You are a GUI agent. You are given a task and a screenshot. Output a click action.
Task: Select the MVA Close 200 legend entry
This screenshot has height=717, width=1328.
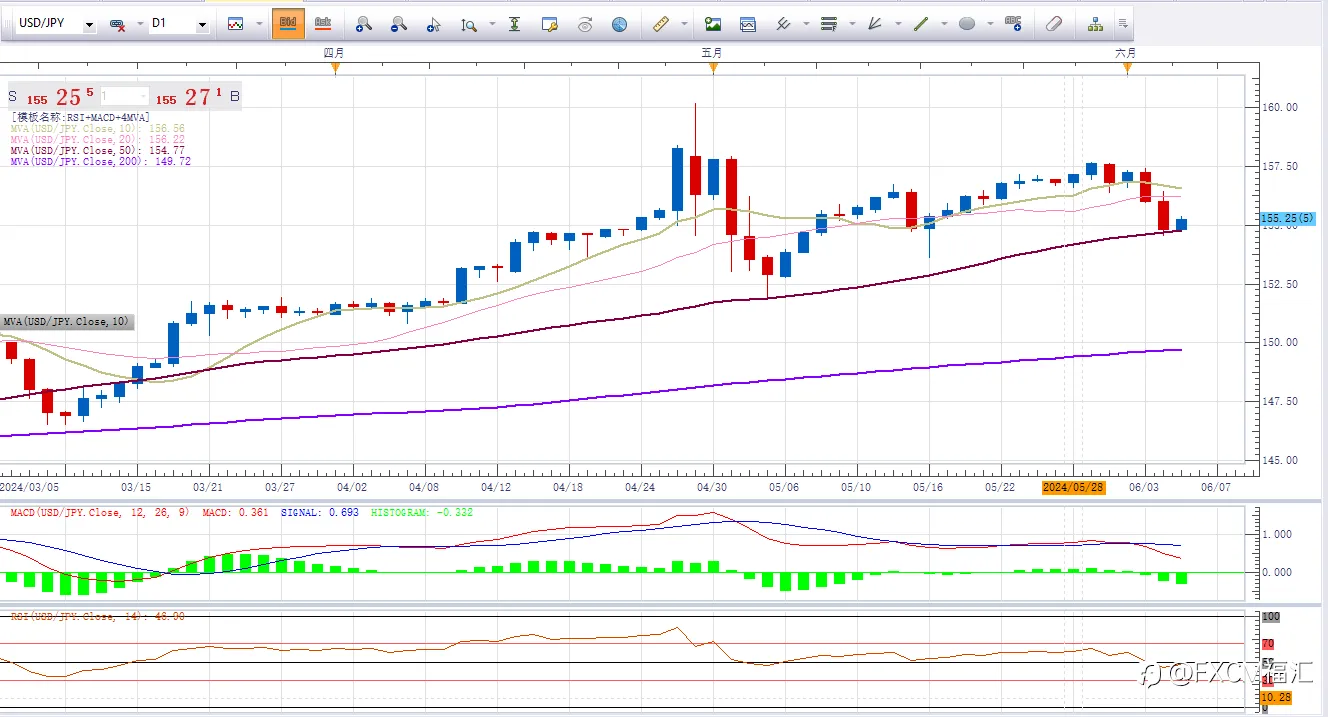101,162
